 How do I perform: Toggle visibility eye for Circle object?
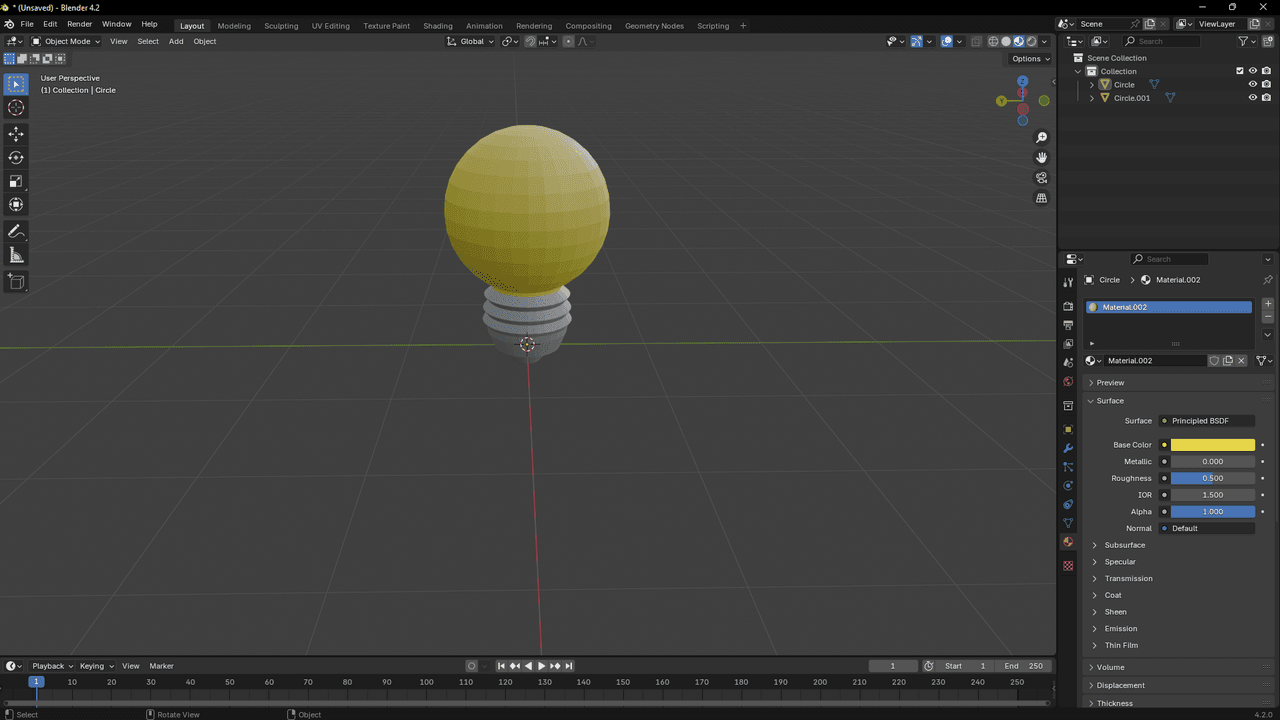click(1252, 85)
